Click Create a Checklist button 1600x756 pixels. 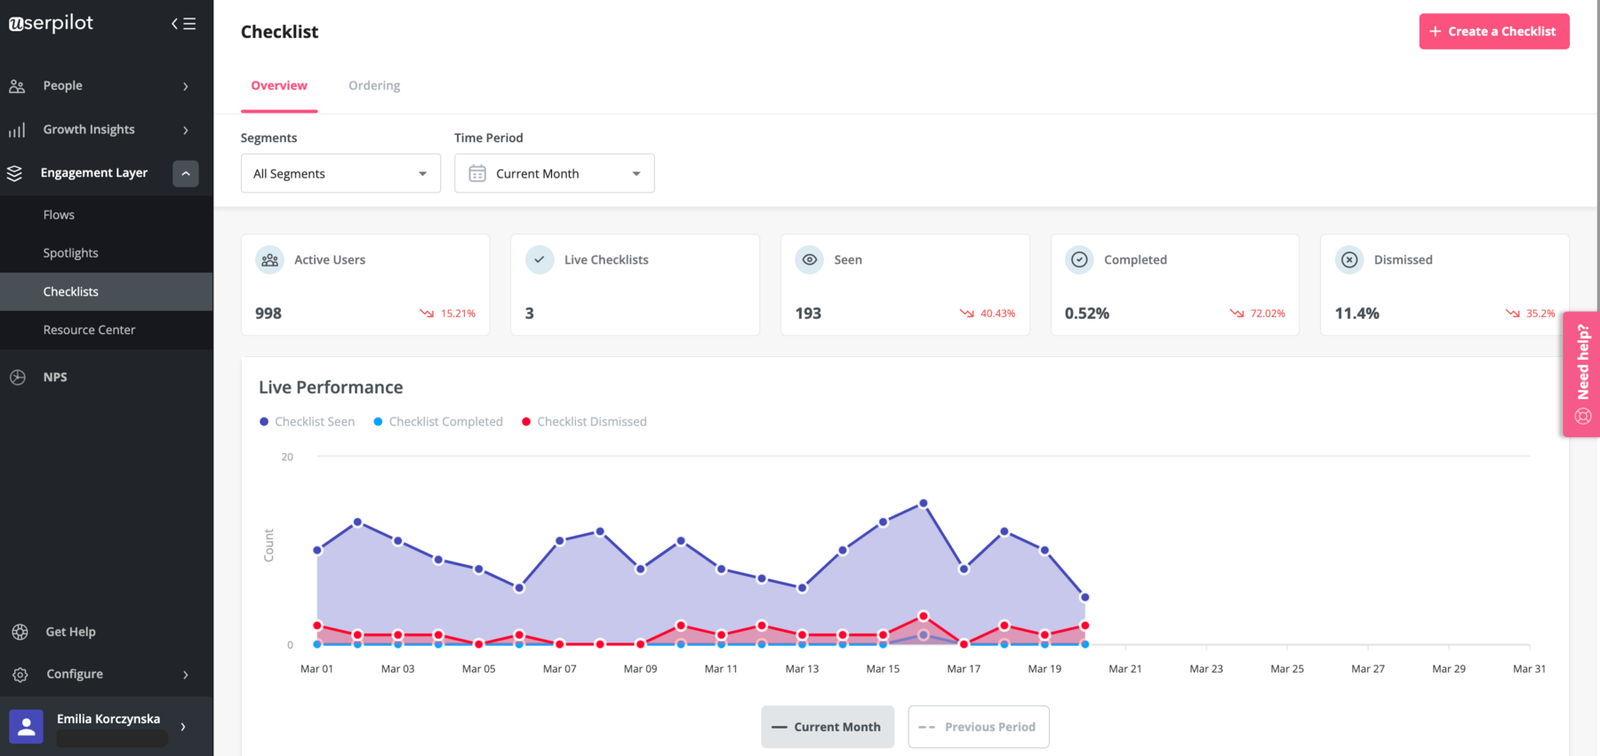click(x=1494, y=31)
